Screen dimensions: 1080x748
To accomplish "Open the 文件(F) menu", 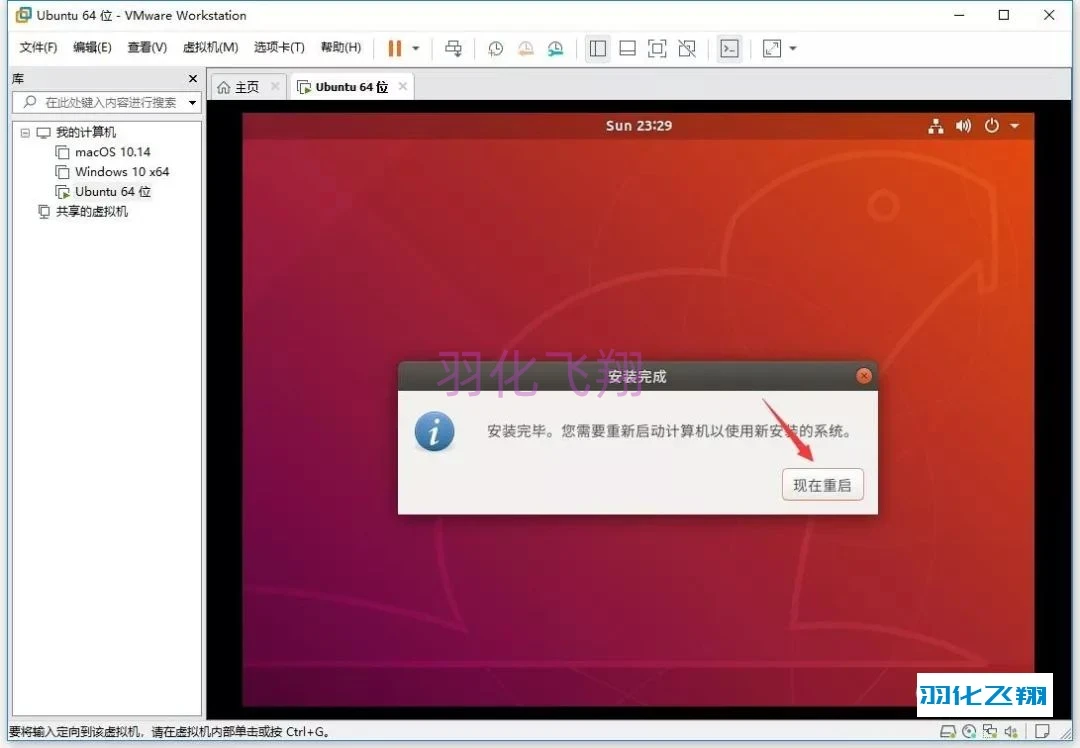I will coord(38,47).
